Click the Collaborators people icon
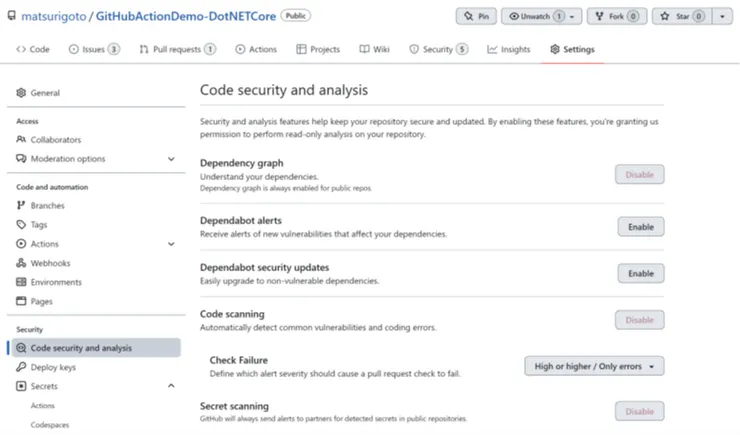 (x=22, y=140)
